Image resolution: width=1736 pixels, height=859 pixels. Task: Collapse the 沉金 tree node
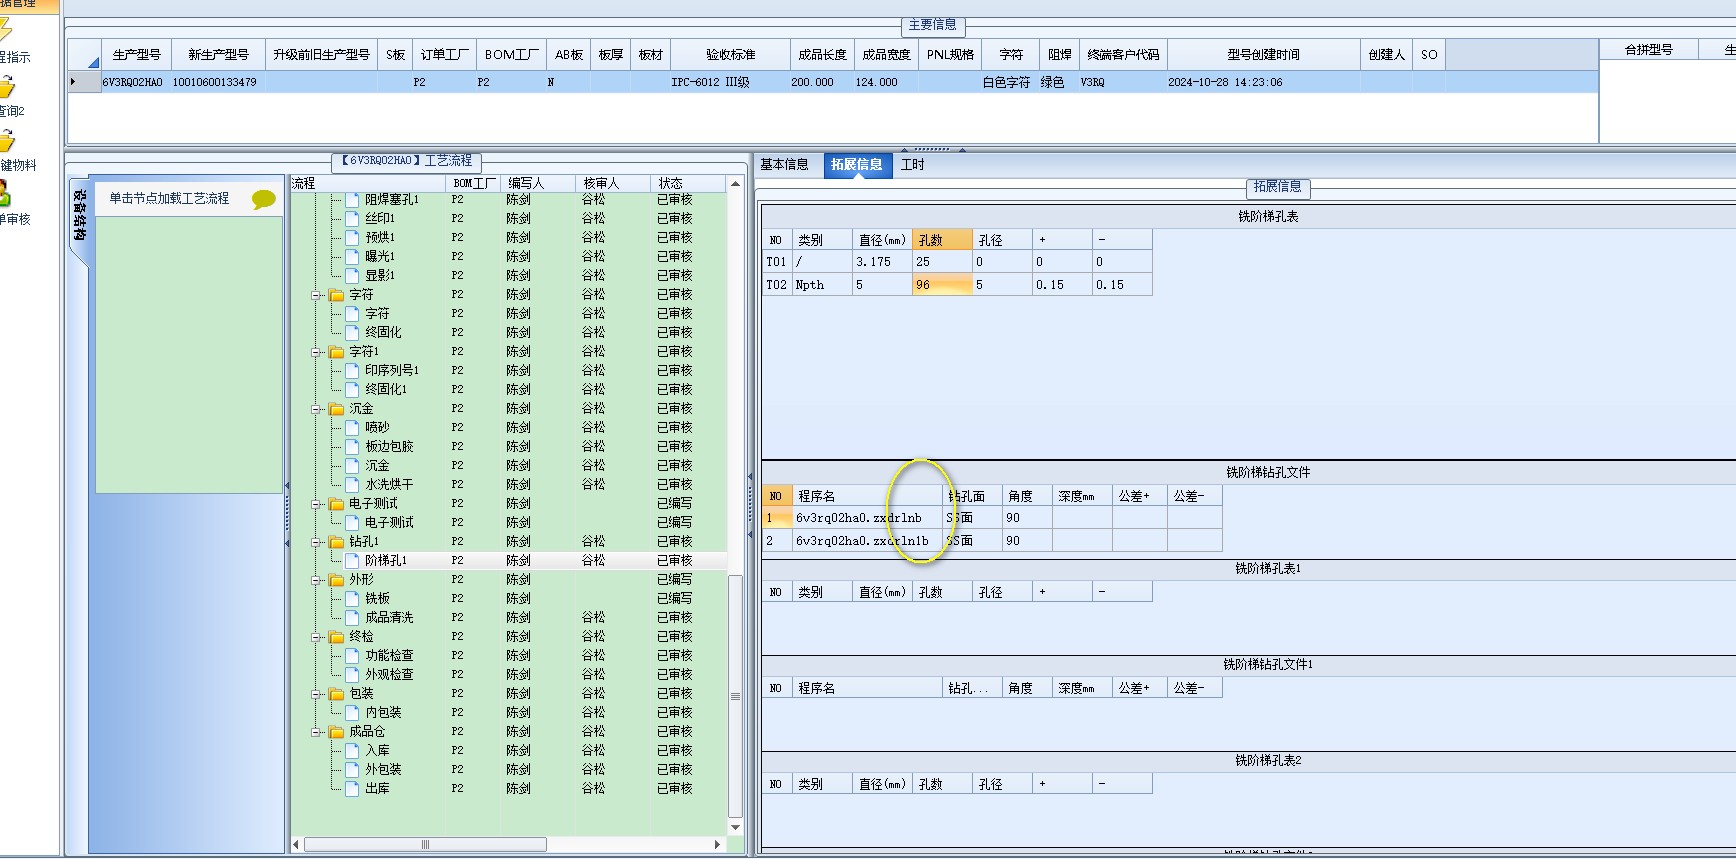(316, 409)
